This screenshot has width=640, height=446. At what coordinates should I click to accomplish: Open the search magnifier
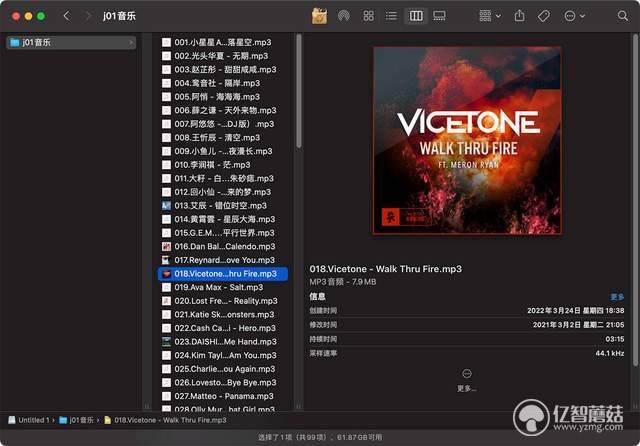click(x=622, y=16)
